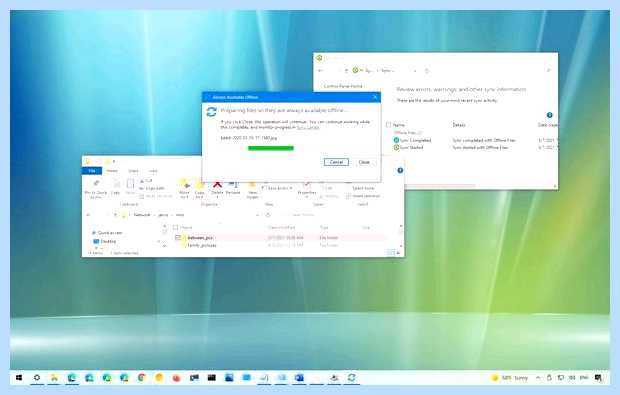Image resolution: width=620 pixels, height=395 pixels.
Task: Open Firefox from the taskbar
Action: [x=176, y=378]
